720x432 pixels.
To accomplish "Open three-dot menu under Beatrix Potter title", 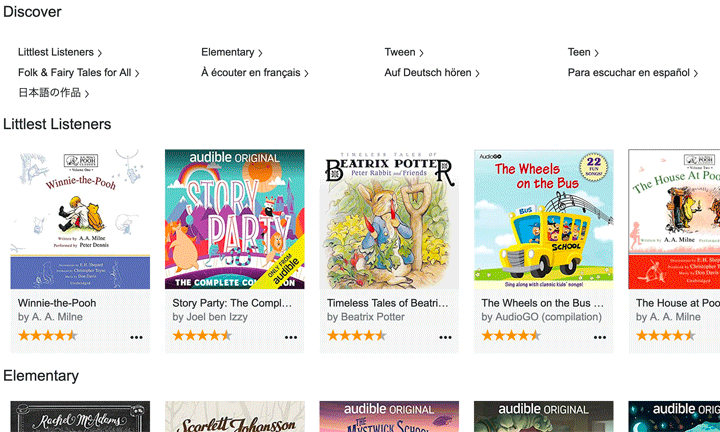I will coord(445,337).
